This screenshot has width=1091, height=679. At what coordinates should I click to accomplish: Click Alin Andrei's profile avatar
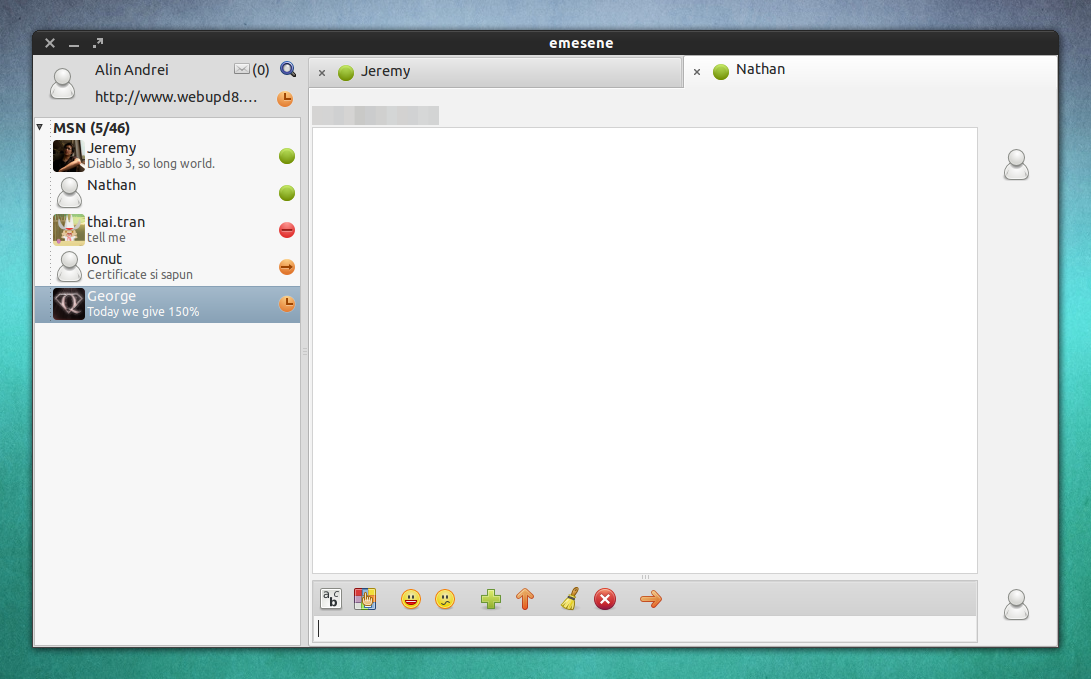point(63,83)
